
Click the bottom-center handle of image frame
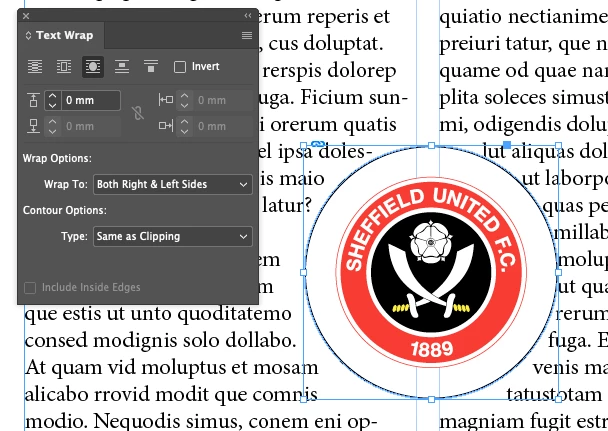431,399
